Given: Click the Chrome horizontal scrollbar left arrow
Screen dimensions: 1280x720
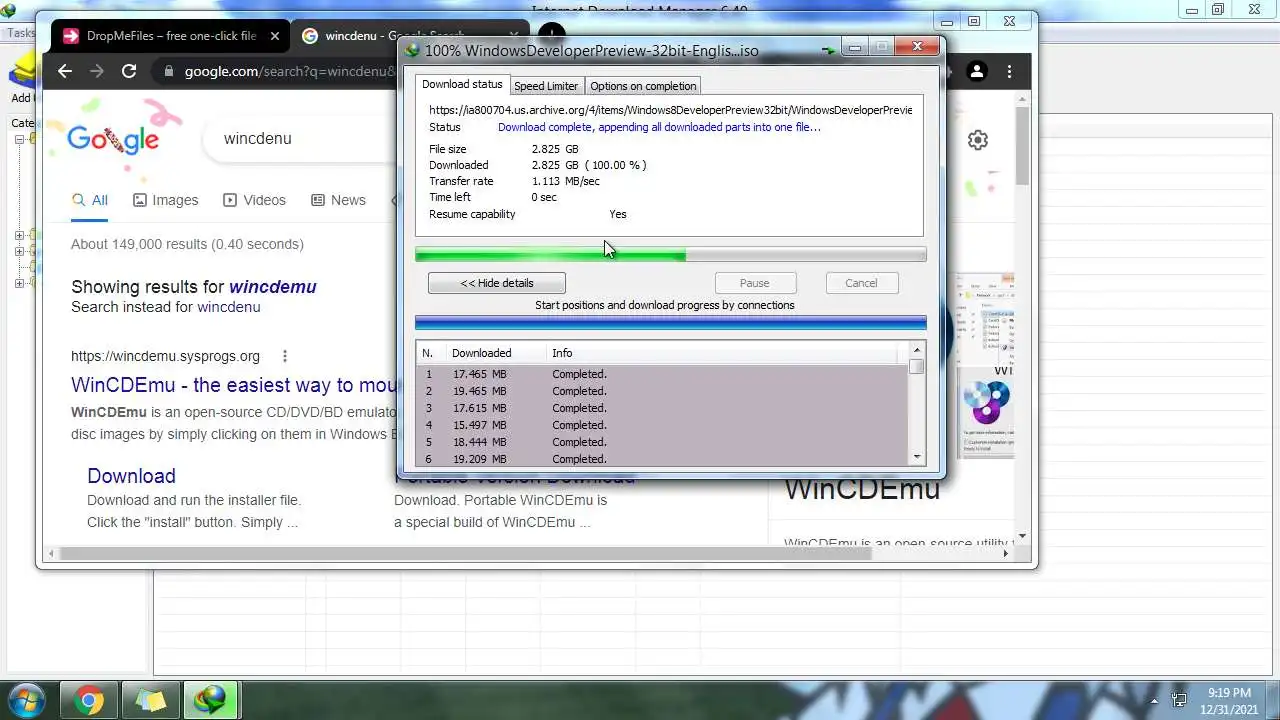Looking at the screenshot, I should (50, 553).
